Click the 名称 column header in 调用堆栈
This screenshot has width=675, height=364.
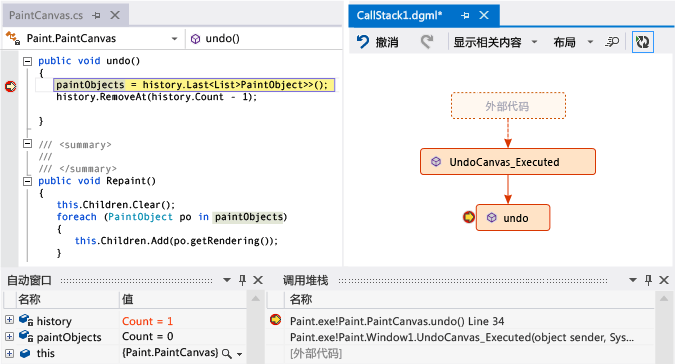tap(301, 299)
